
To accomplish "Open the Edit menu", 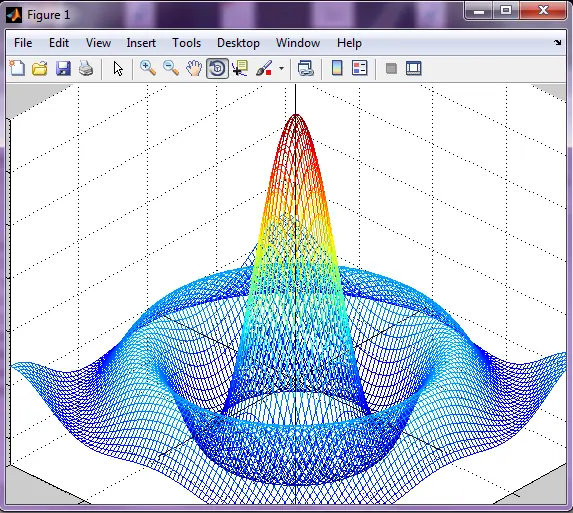I will 59,43.
